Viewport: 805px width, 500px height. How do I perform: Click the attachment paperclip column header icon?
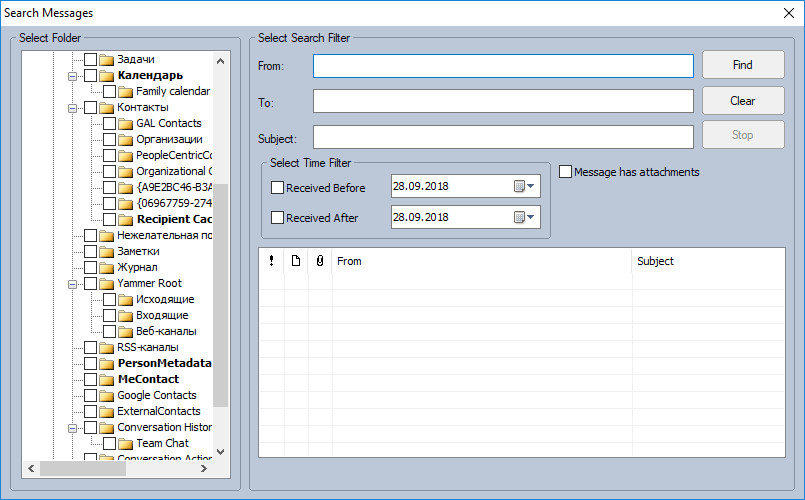320,261
